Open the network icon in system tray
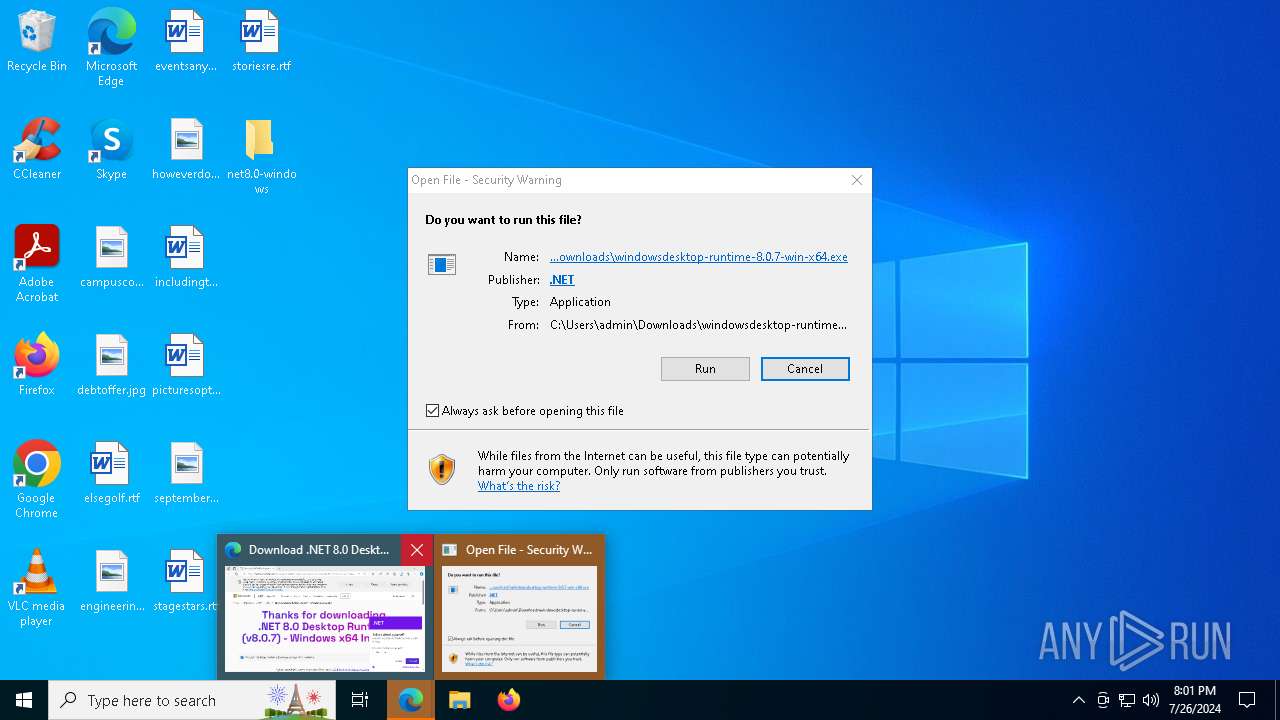Viewport: 1280px width, 720px height. click(1127, 700)
